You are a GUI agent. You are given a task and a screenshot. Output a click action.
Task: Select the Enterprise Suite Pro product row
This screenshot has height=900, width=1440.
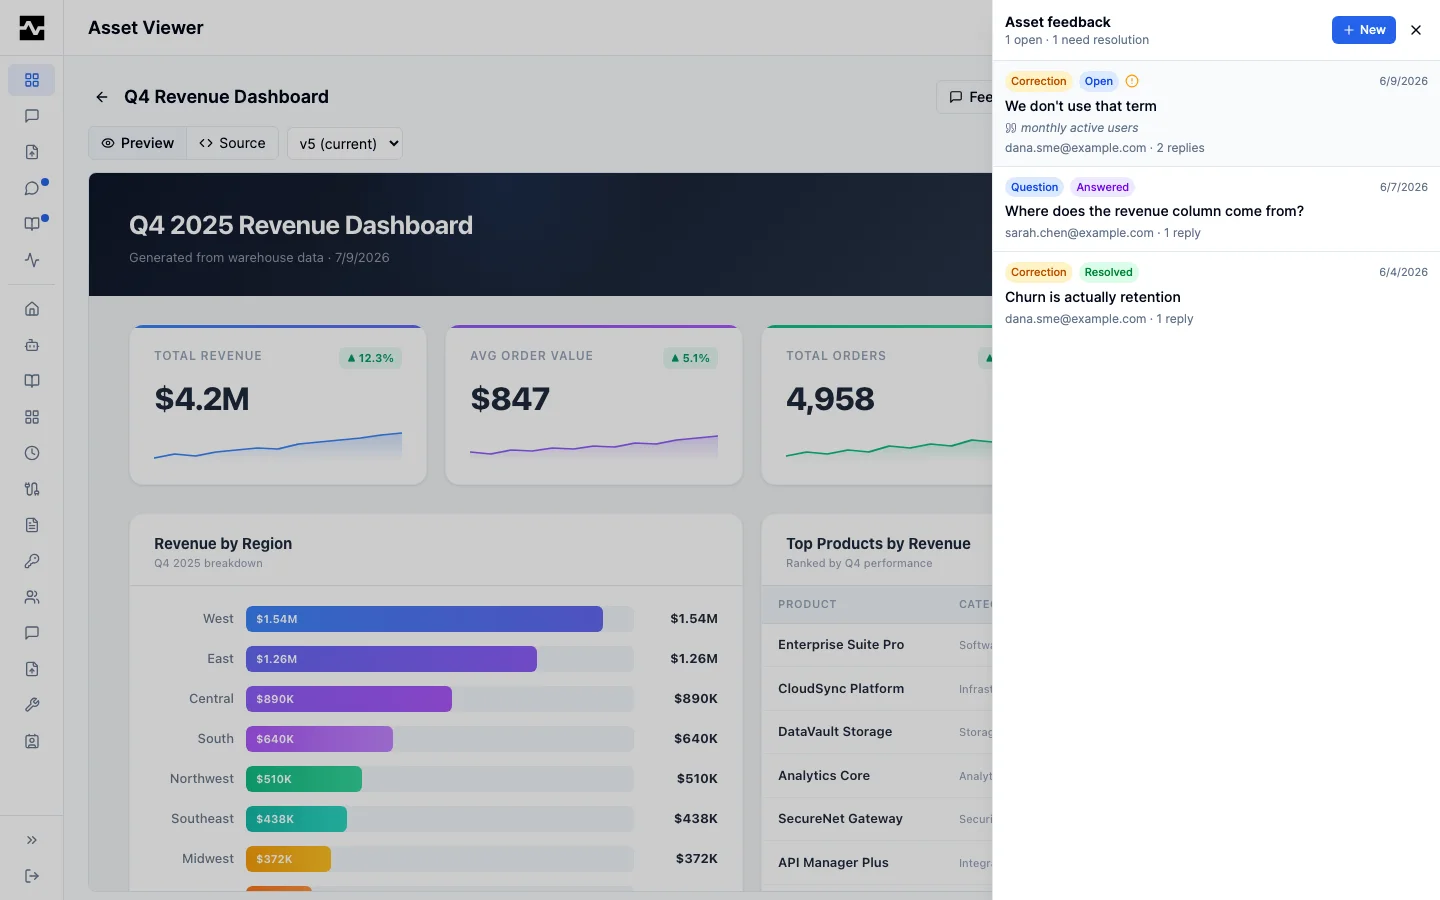(877, 645)
